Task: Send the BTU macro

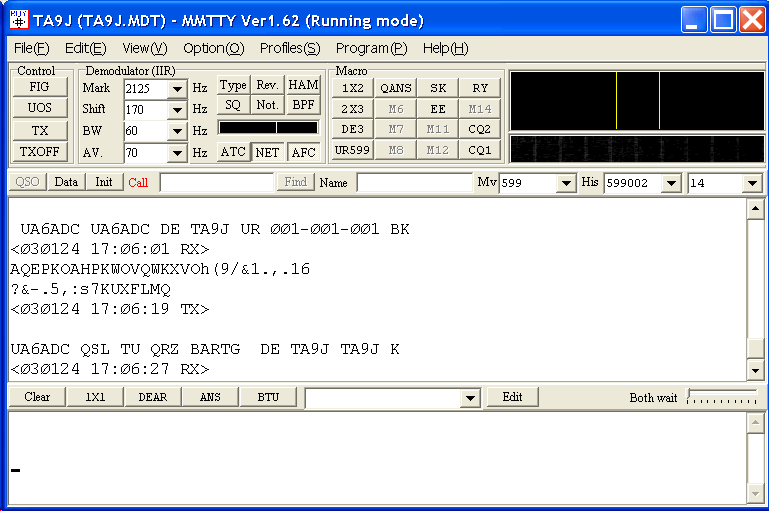Action: pyautogui.click(x=268, y=397)
